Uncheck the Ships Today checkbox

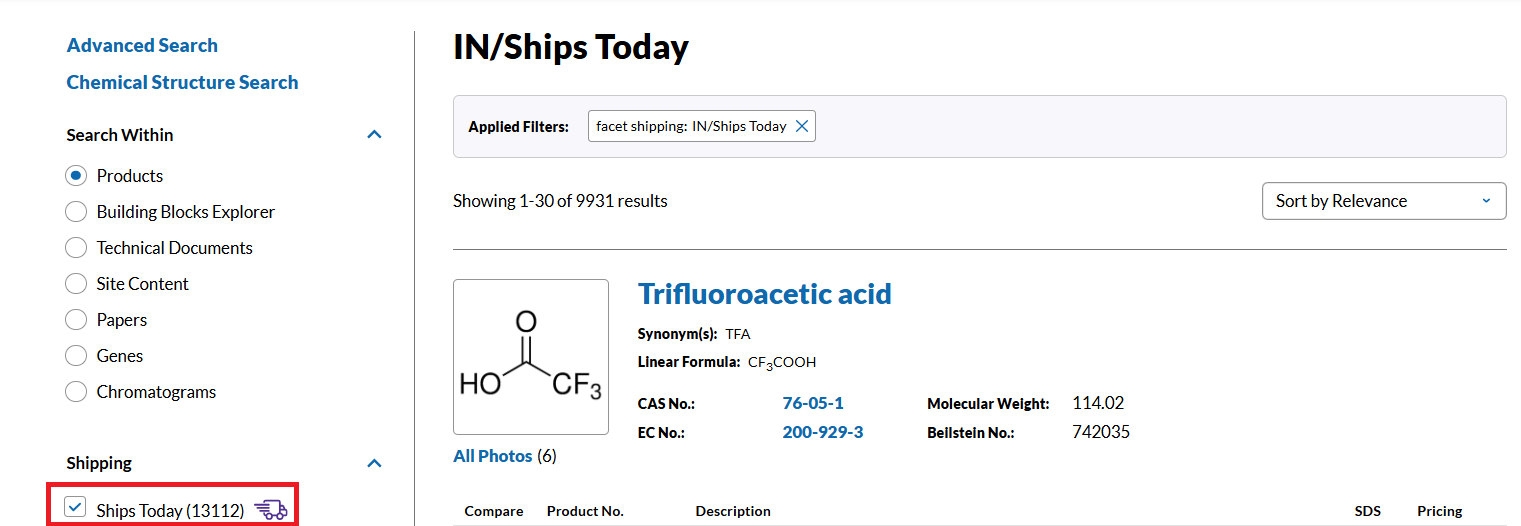tap(75, 507)
